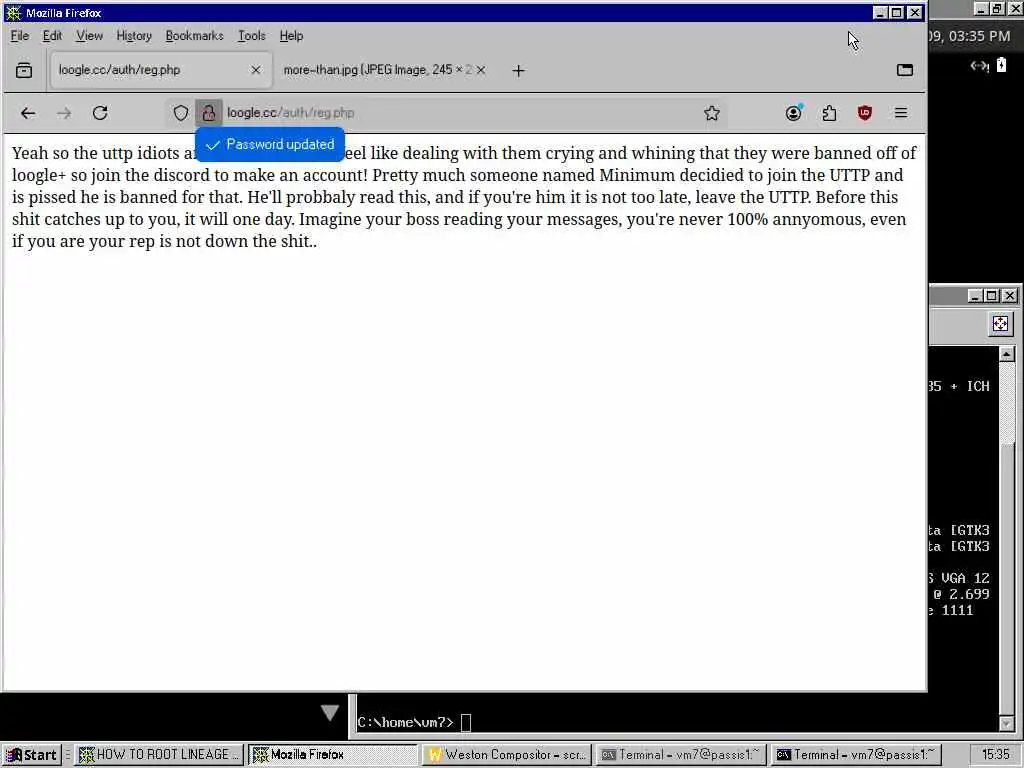
Task: Click the fullscreen icon in the background window
Action: (1000, 324)
